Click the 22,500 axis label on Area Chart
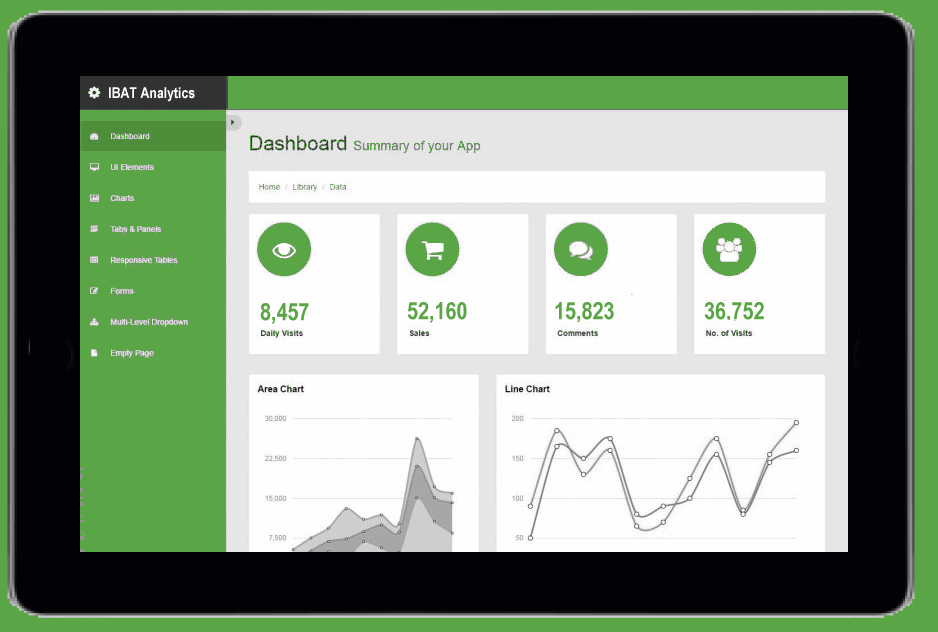The height and width of the screenshot is (632, 938). tap(276, 458)
